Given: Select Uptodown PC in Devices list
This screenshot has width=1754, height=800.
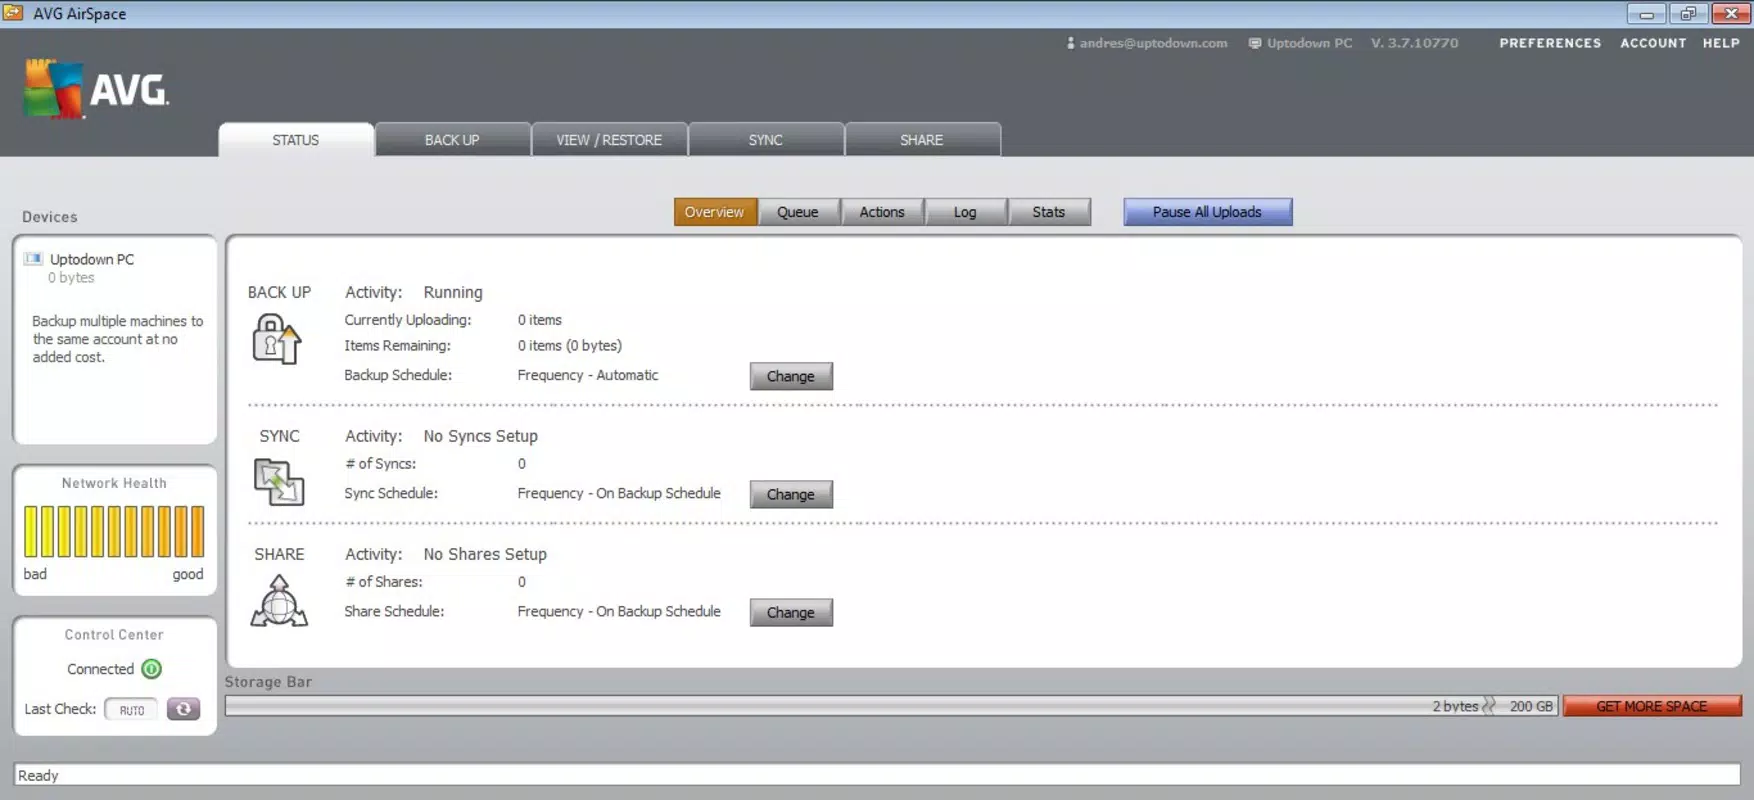Looking at the screenshot, I should coord(92,259).
